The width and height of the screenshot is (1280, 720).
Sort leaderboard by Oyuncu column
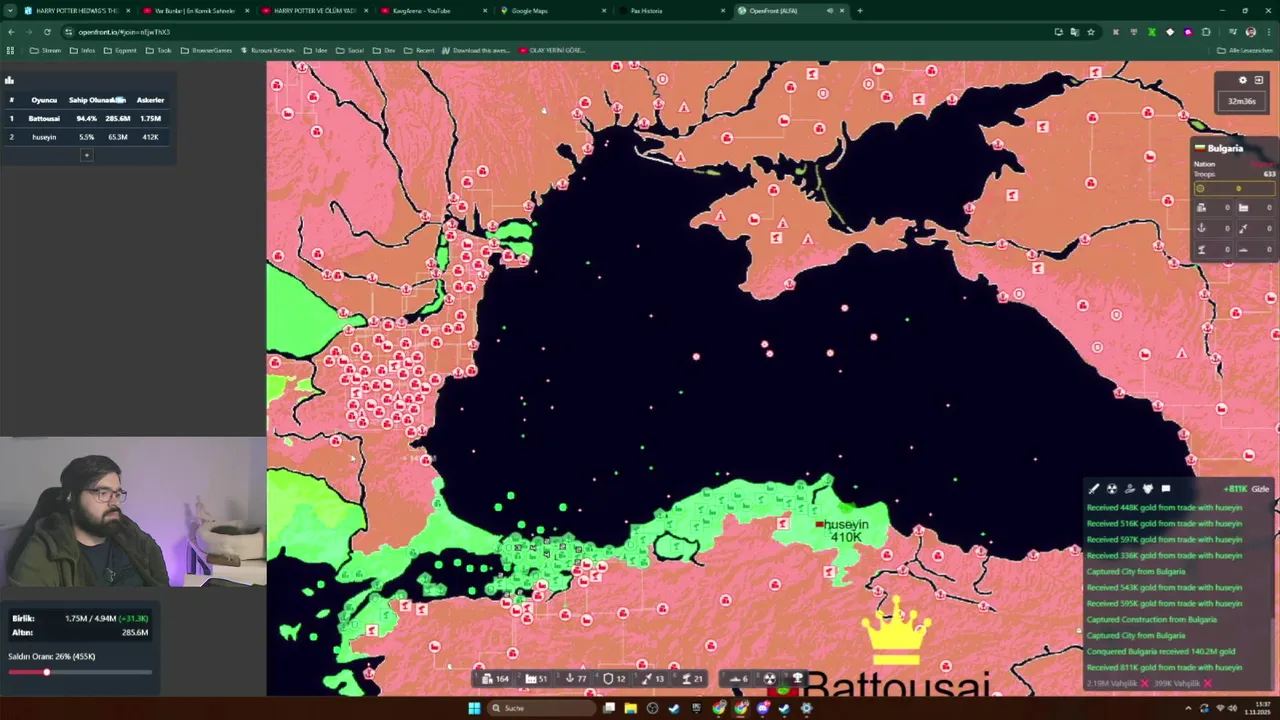click(x=44, y=100)
